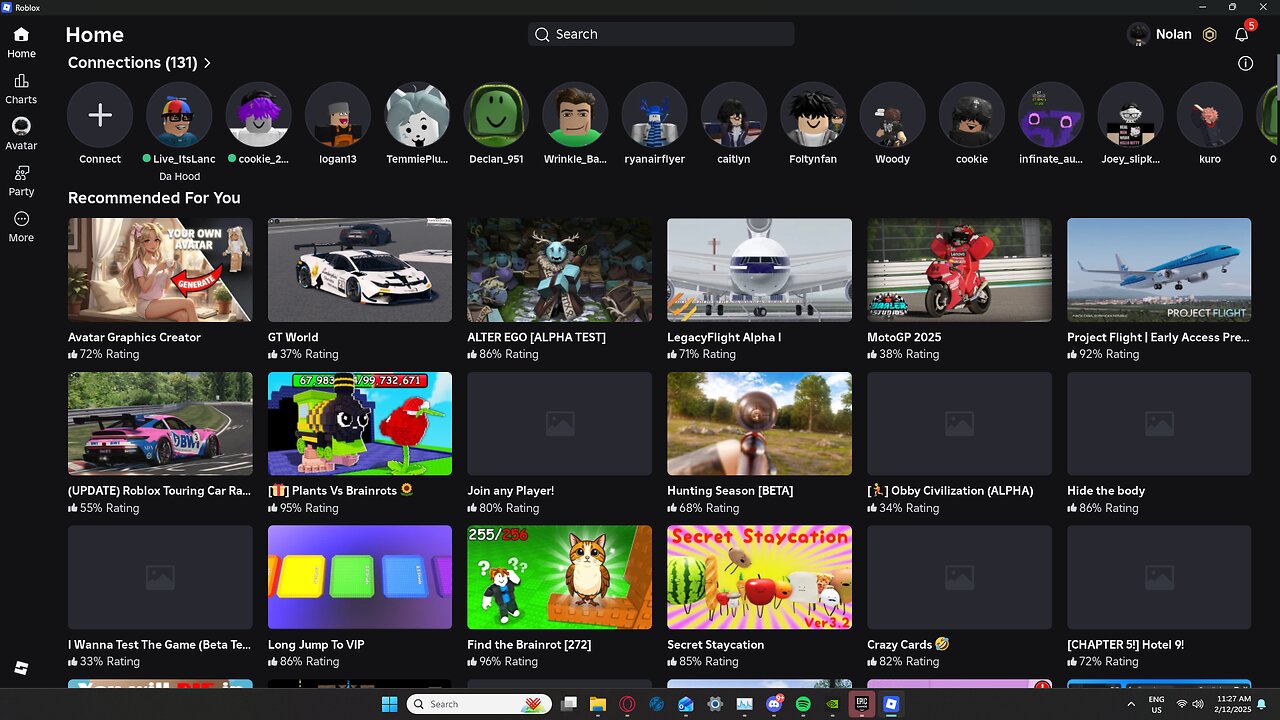Open the Avatar Graphics Creator thumbnail
This screenshot has width=1280, height=720.
tap(160, 270)
